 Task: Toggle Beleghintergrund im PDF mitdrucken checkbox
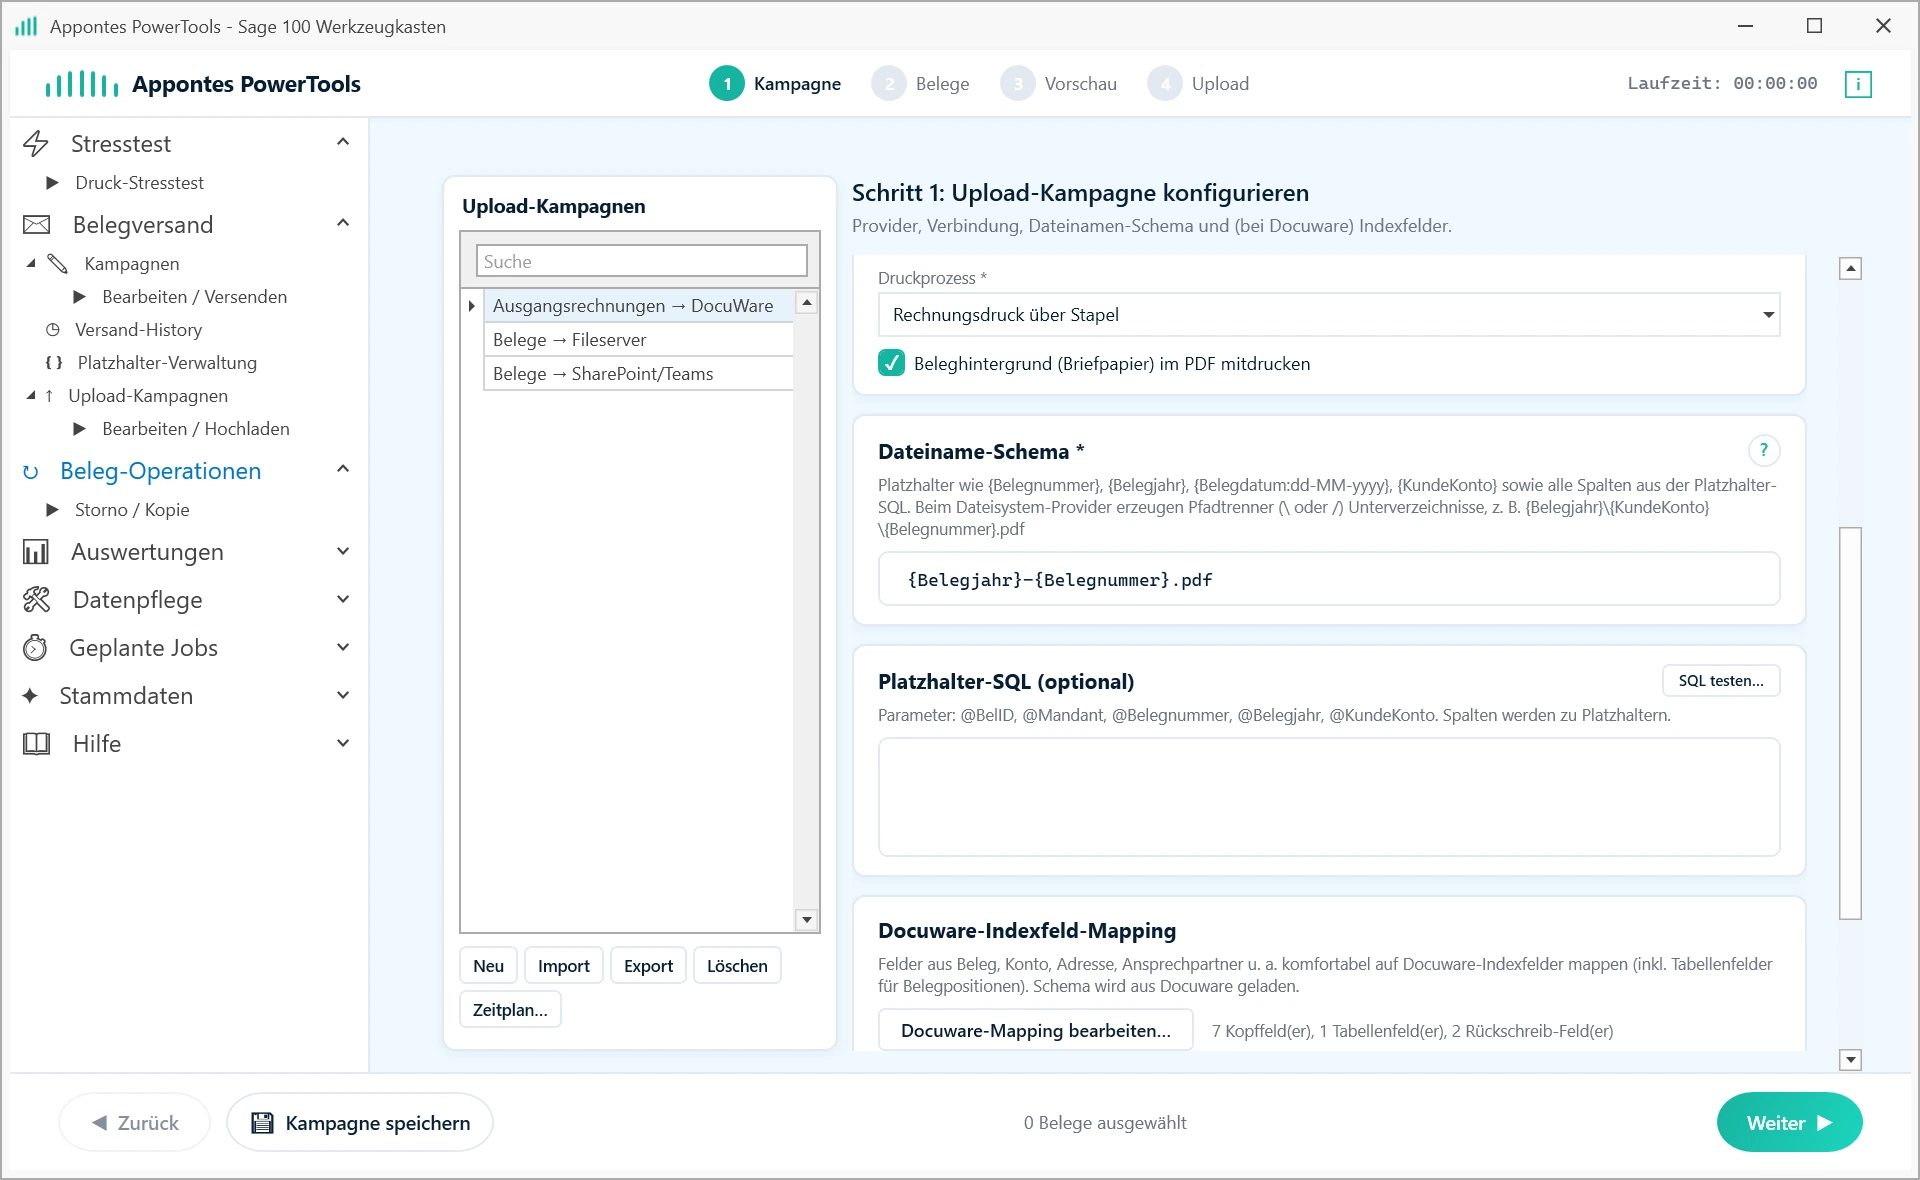pyautogui.click(x=891, y=363)
